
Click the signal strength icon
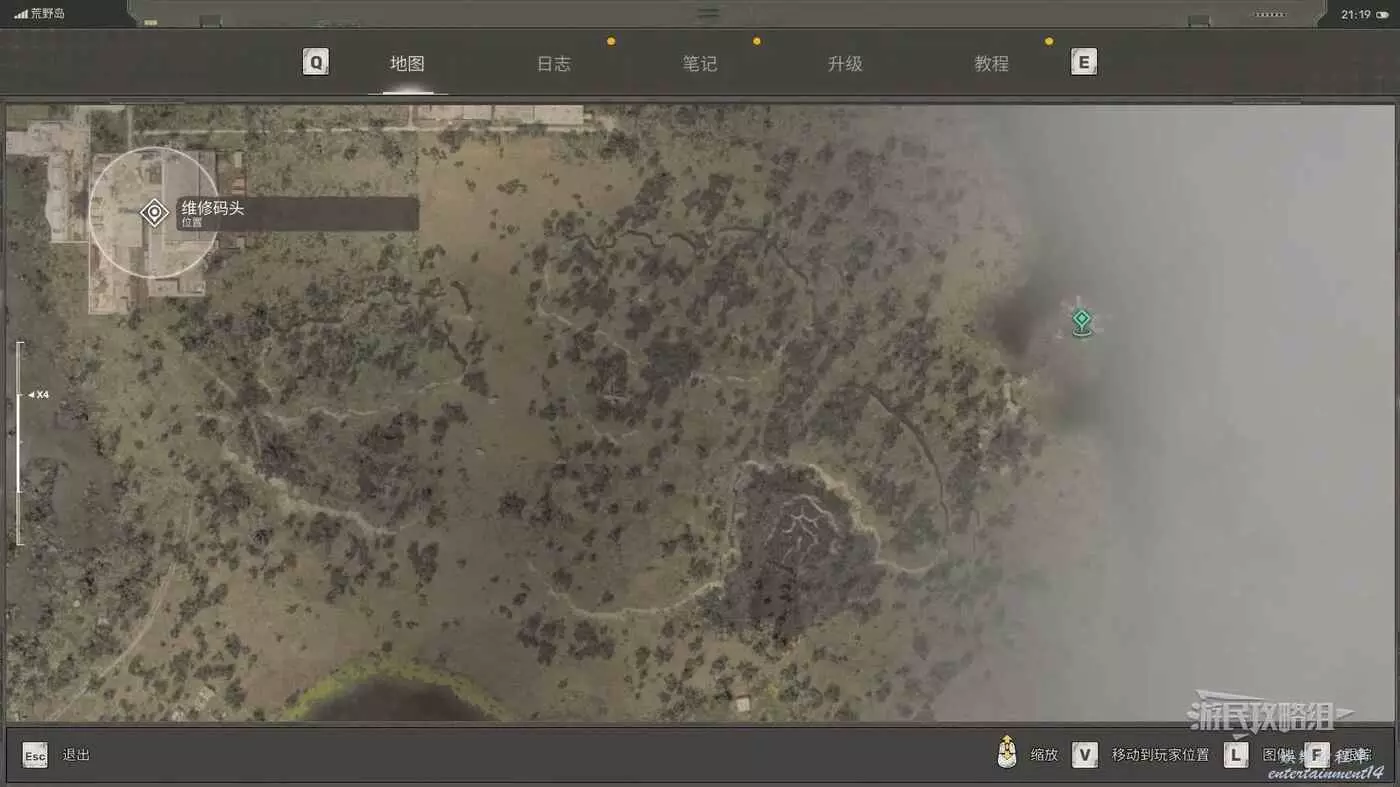pos(21,15)
